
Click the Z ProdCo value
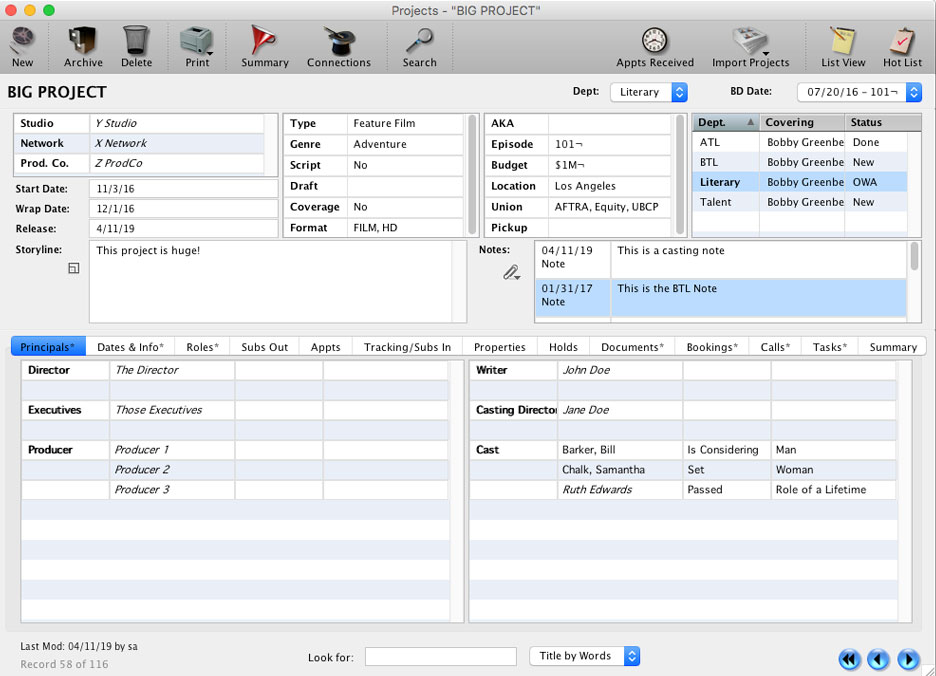coord(118,163)
